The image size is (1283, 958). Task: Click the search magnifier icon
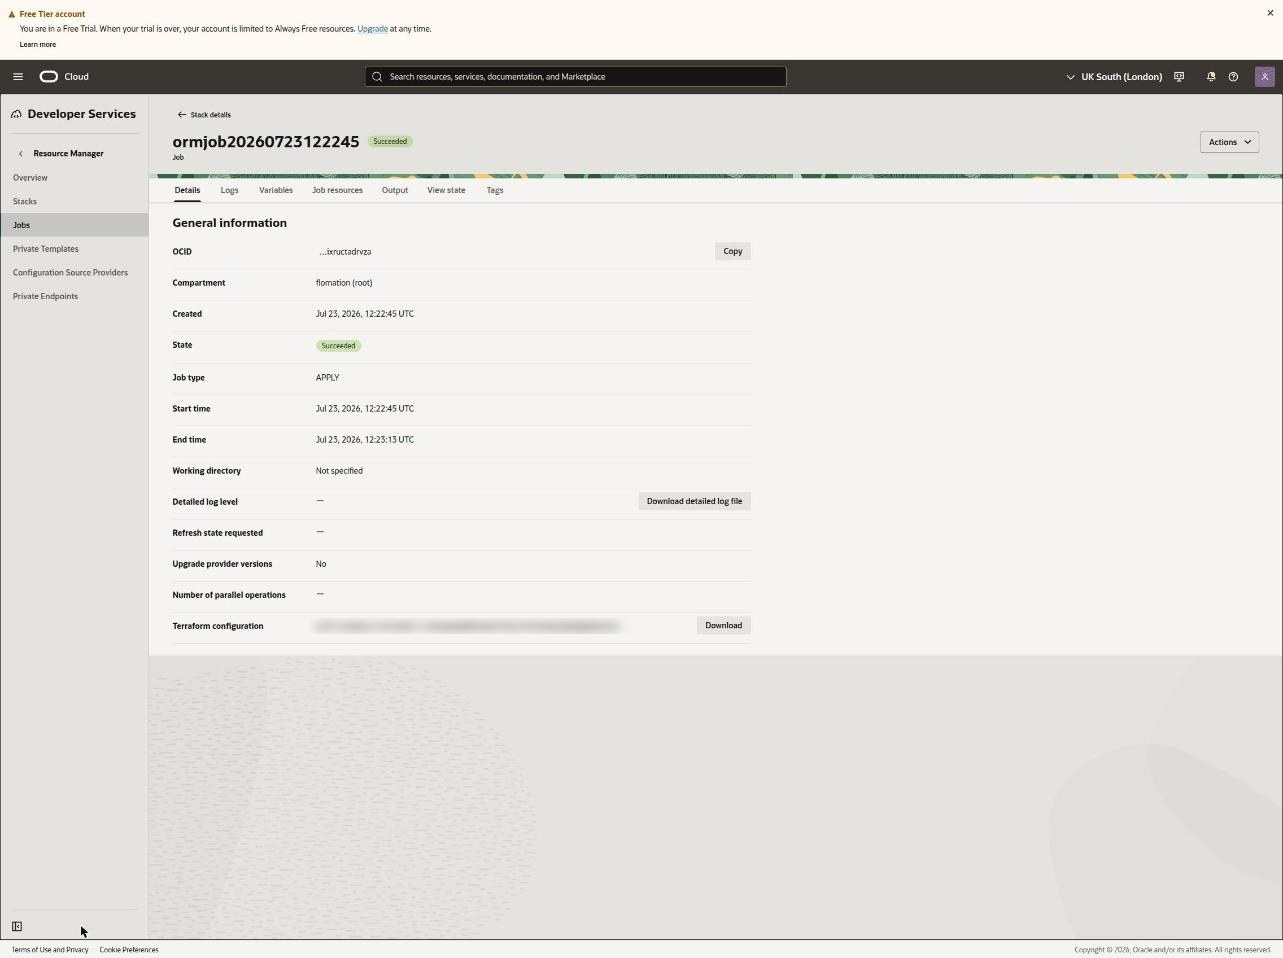[x=377, y=77]
